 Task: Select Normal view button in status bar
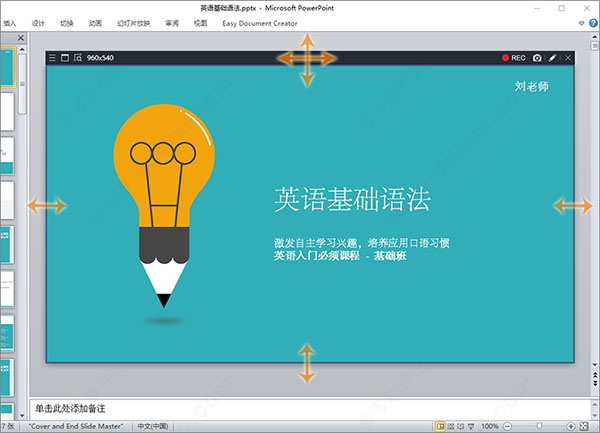click(x=441, y=426)
